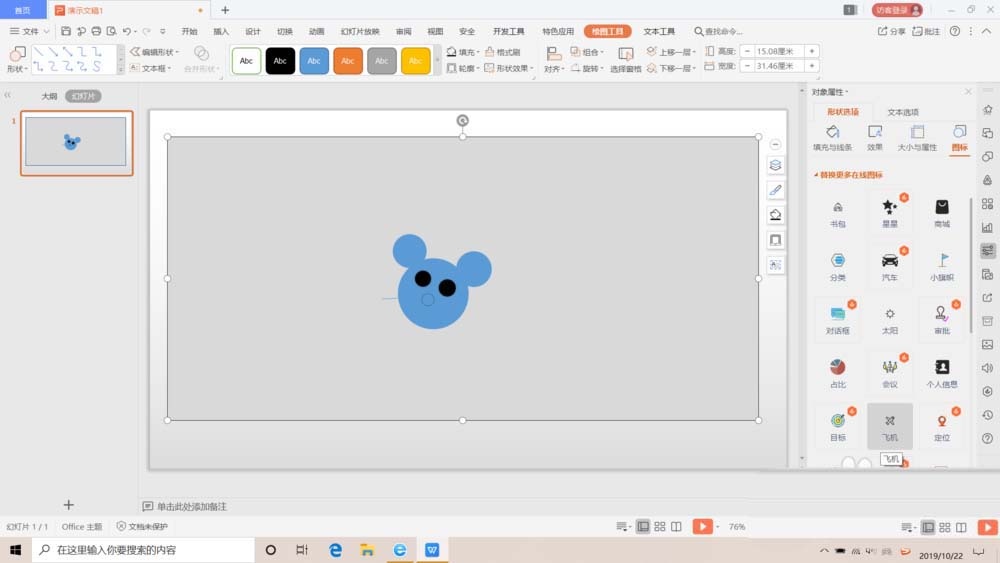Click the save icon in quick toolbar
This screenshot has height=563, width=1000.
66,31
